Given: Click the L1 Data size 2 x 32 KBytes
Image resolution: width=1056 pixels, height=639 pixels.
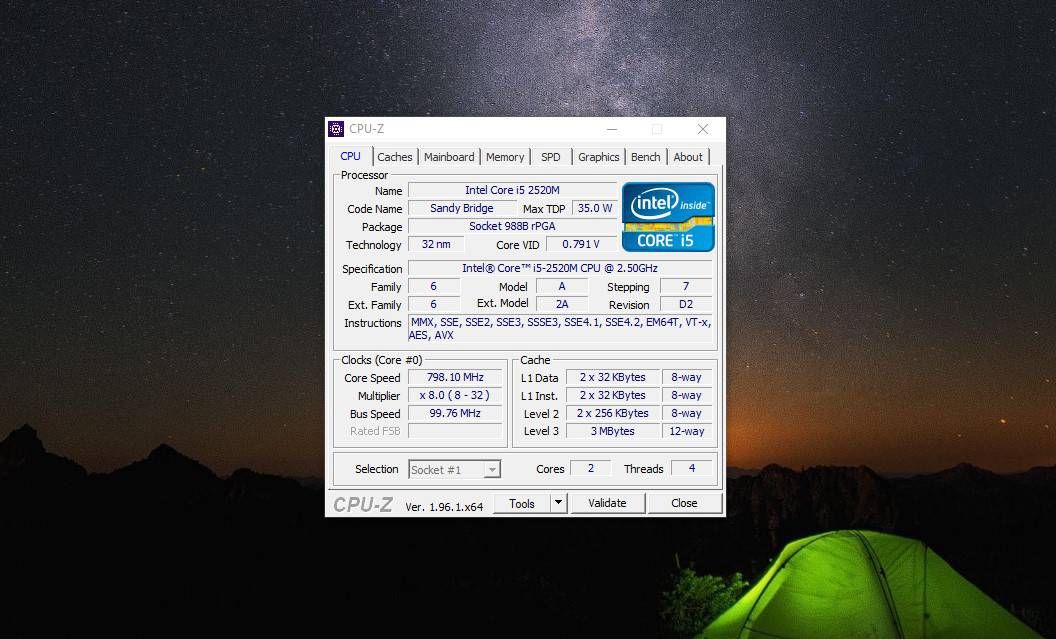Looking at the screenshot, I should [x=613, y=377].
